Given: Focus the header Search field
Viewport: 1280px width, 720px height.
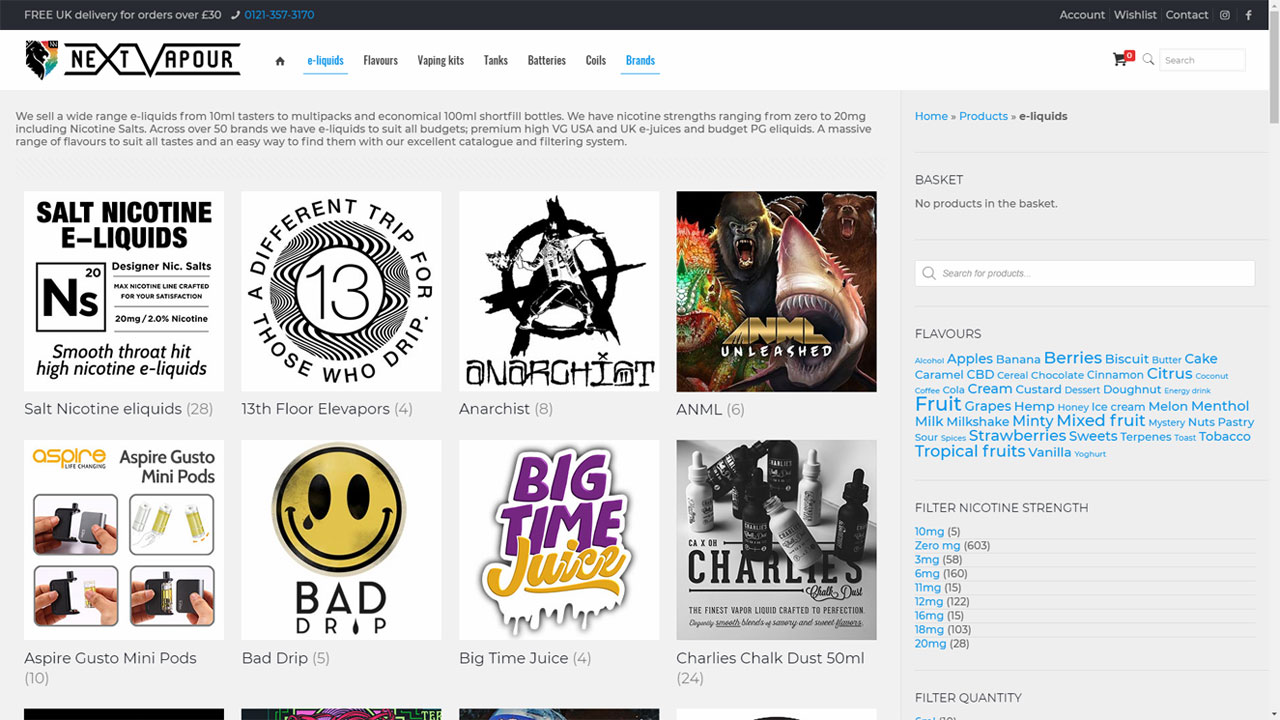Looking at the screenshot, I should tap(1202, 60).
